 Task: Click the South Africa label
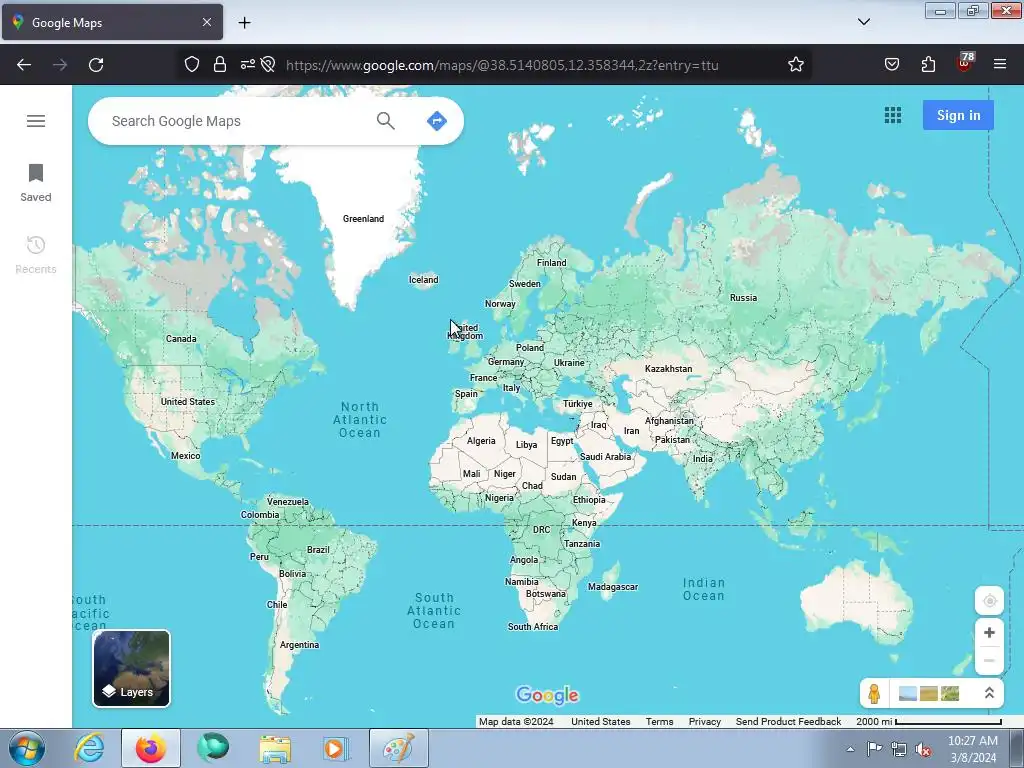(x=533, y=627)
